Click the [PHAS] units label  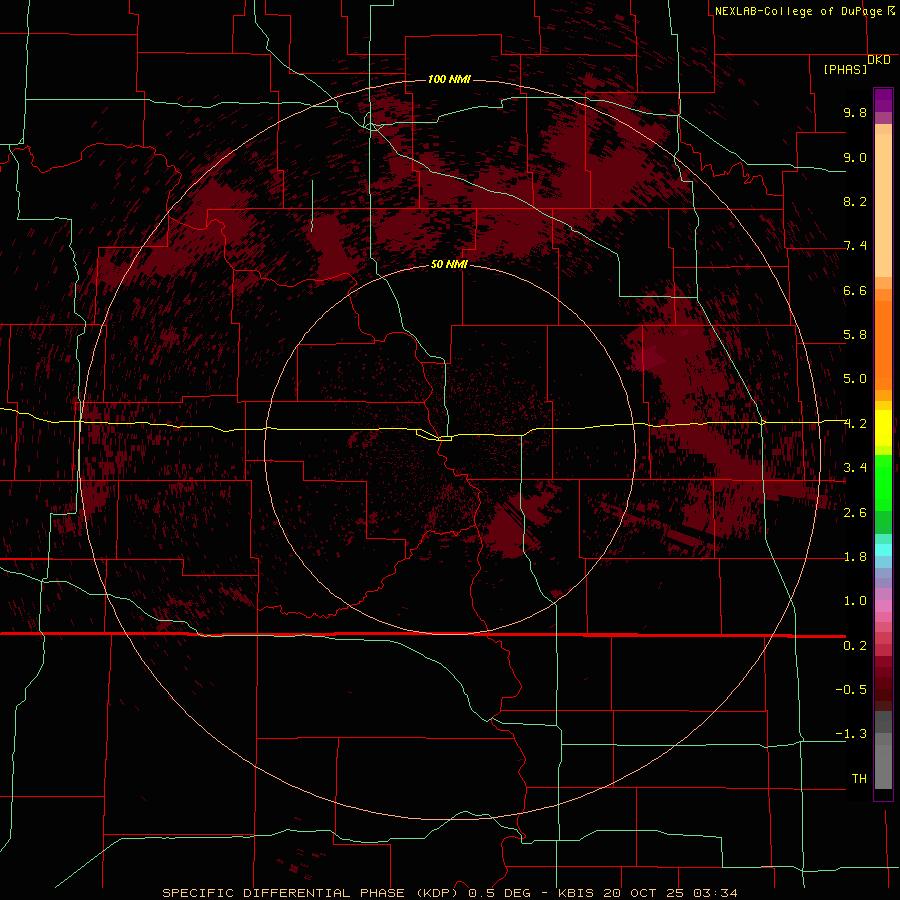(x=845, y=69)
